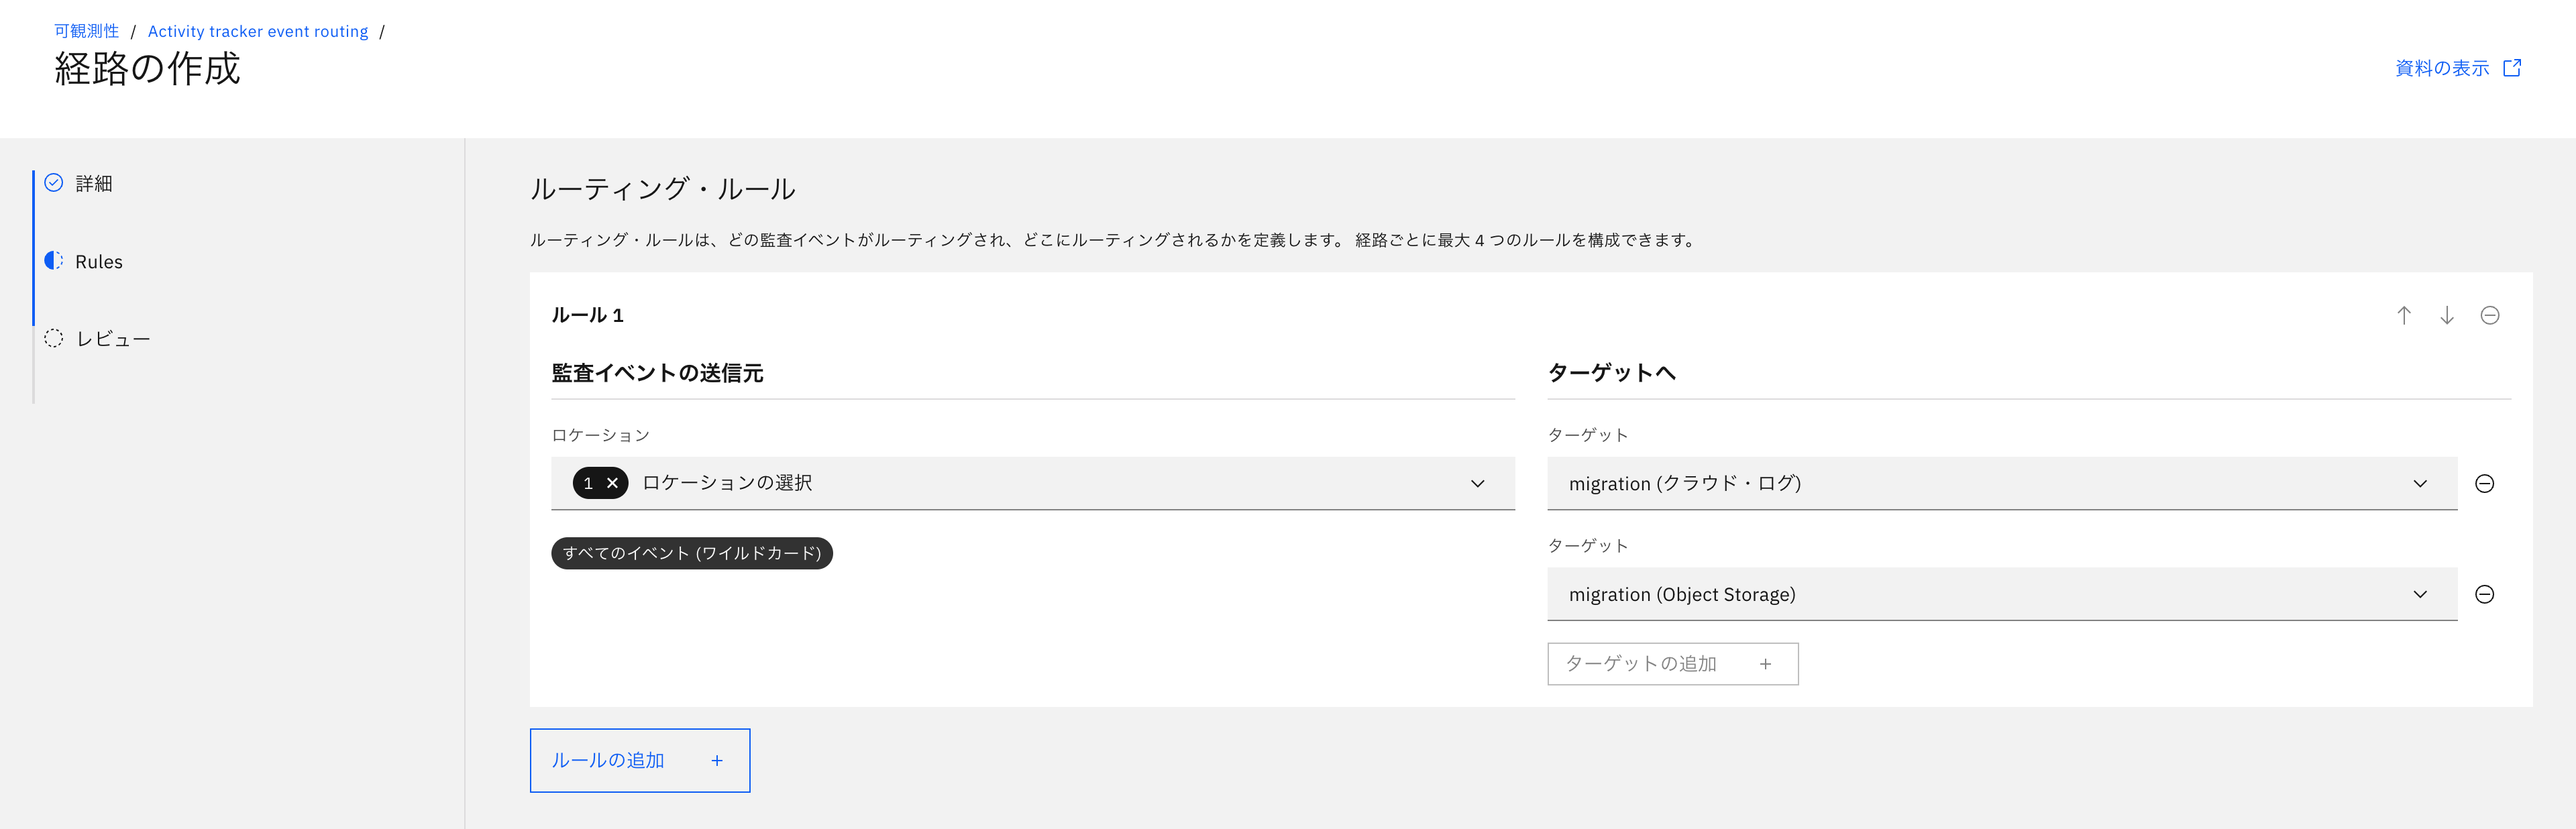Remove ルール 1 with the minus icon

[2490, 315]
